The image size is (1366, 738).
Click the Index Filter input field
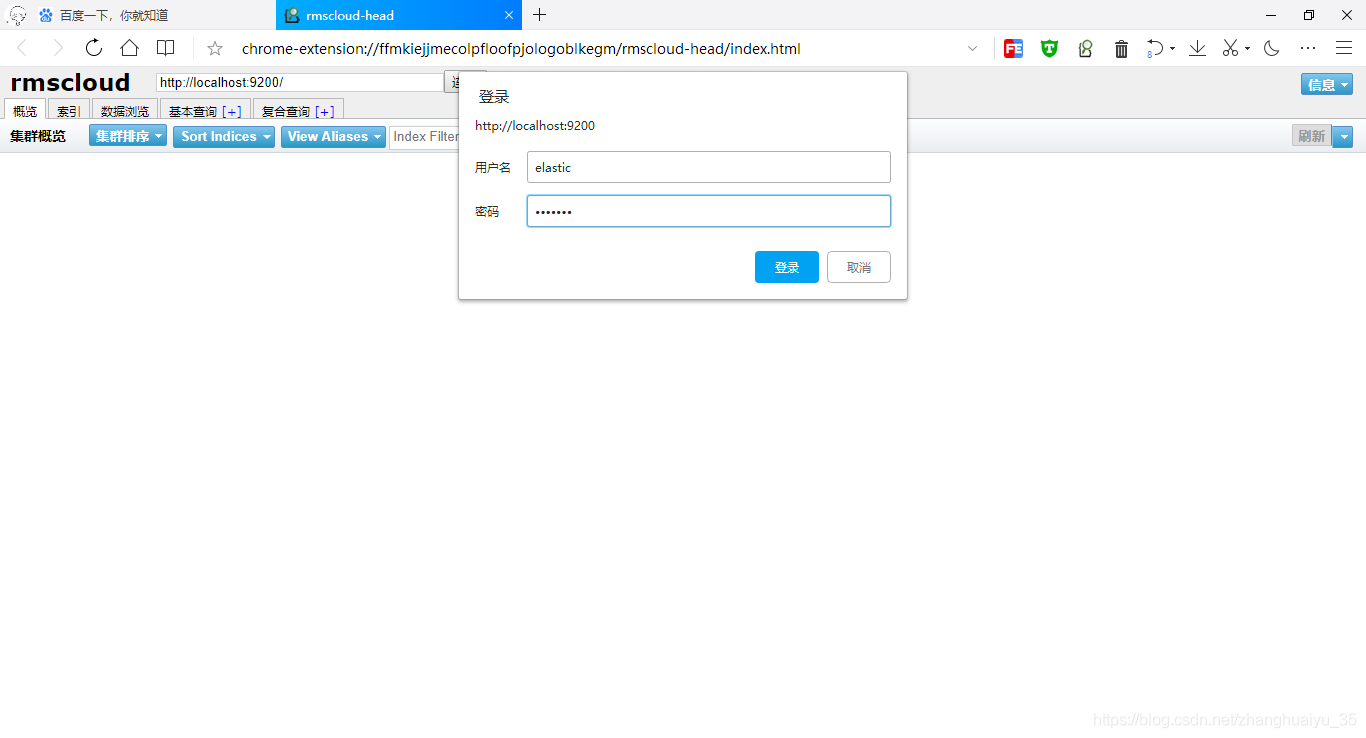[424, 136]
